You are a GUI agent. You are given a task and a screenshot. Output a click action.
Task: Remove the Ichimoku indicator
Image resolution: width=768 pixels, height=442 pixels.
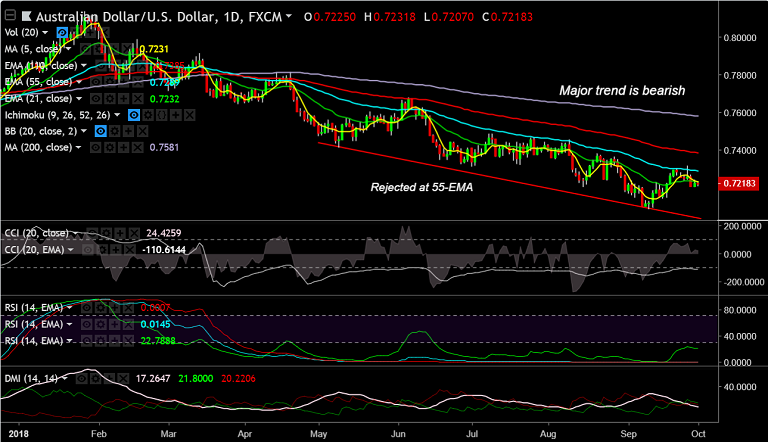point(190,115)
